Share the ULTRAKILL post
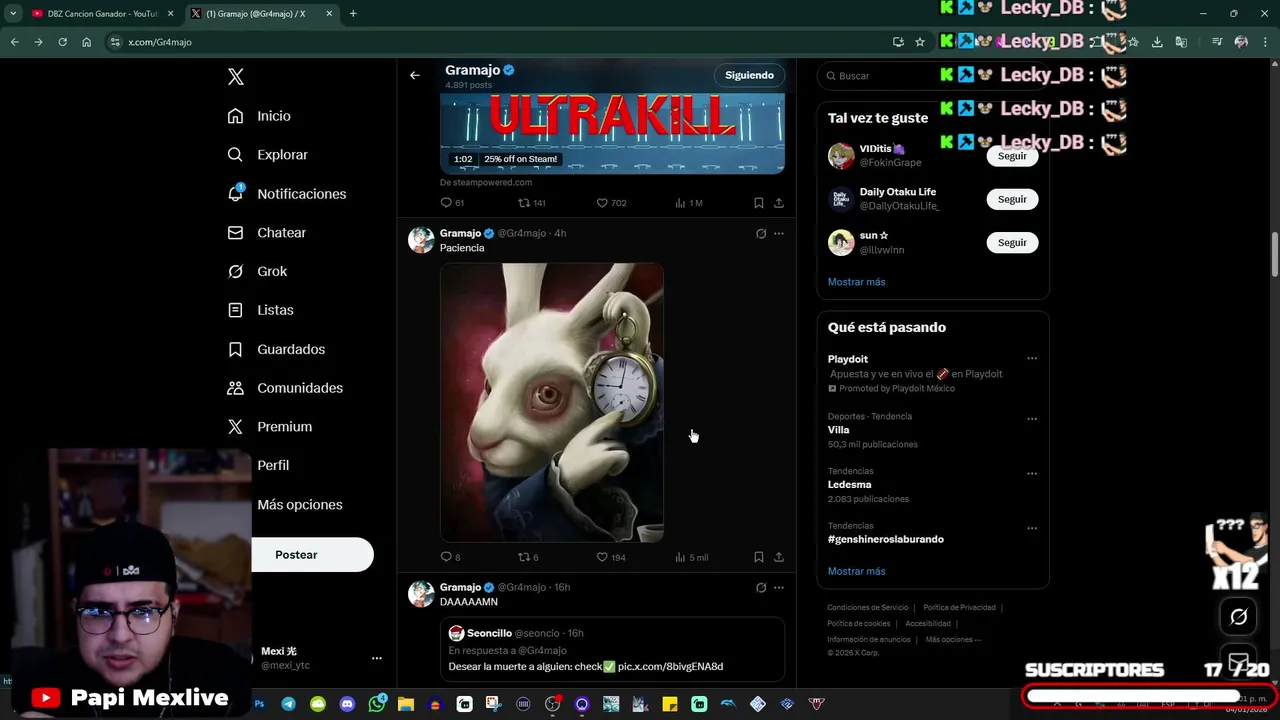This screenshot has width=1280, height=720. 779,203
